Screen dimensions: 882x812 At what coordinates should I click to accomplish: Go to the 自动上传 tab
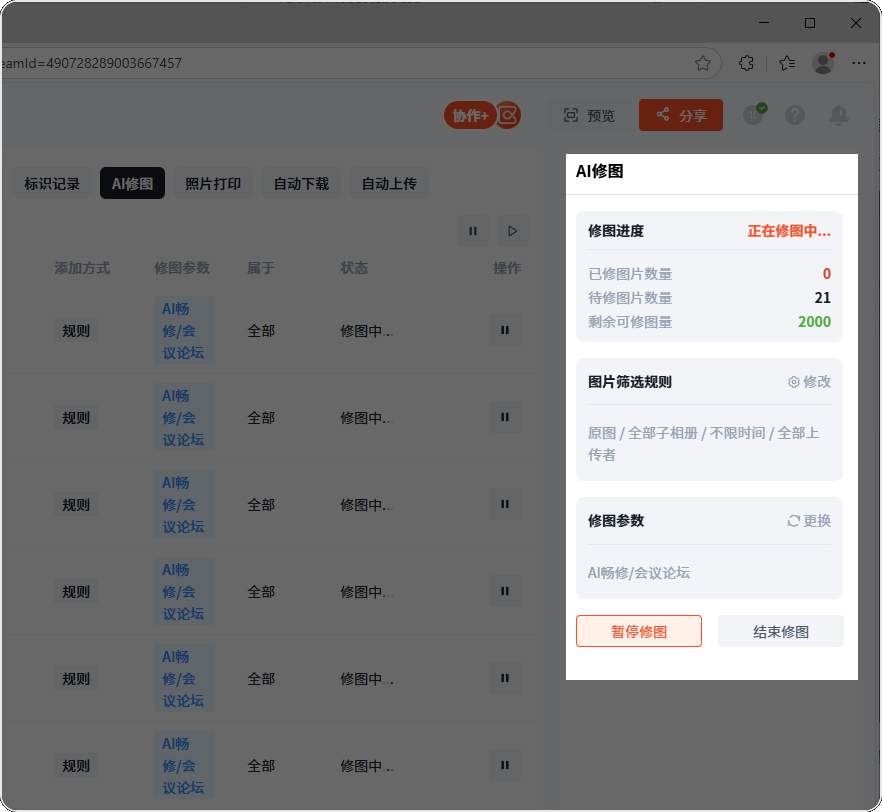pyautogui.click(x=389, y=184)
